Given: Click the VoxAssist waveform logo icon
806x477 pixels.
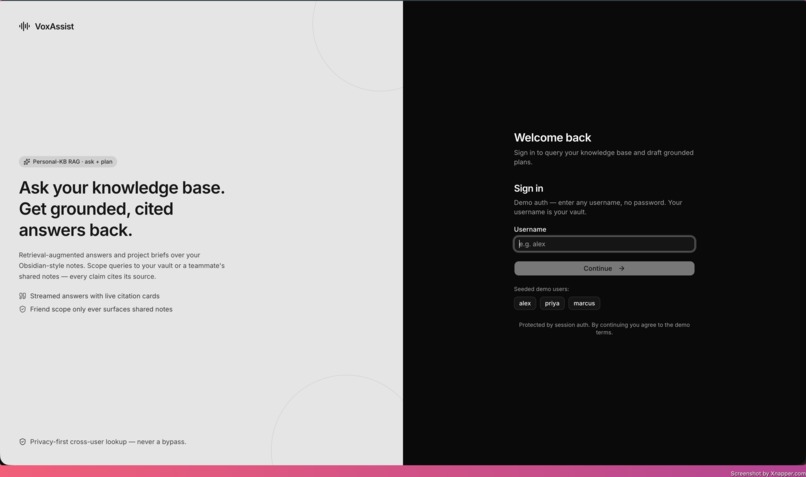Looking at the screenshot, I should tap(24, 26).
